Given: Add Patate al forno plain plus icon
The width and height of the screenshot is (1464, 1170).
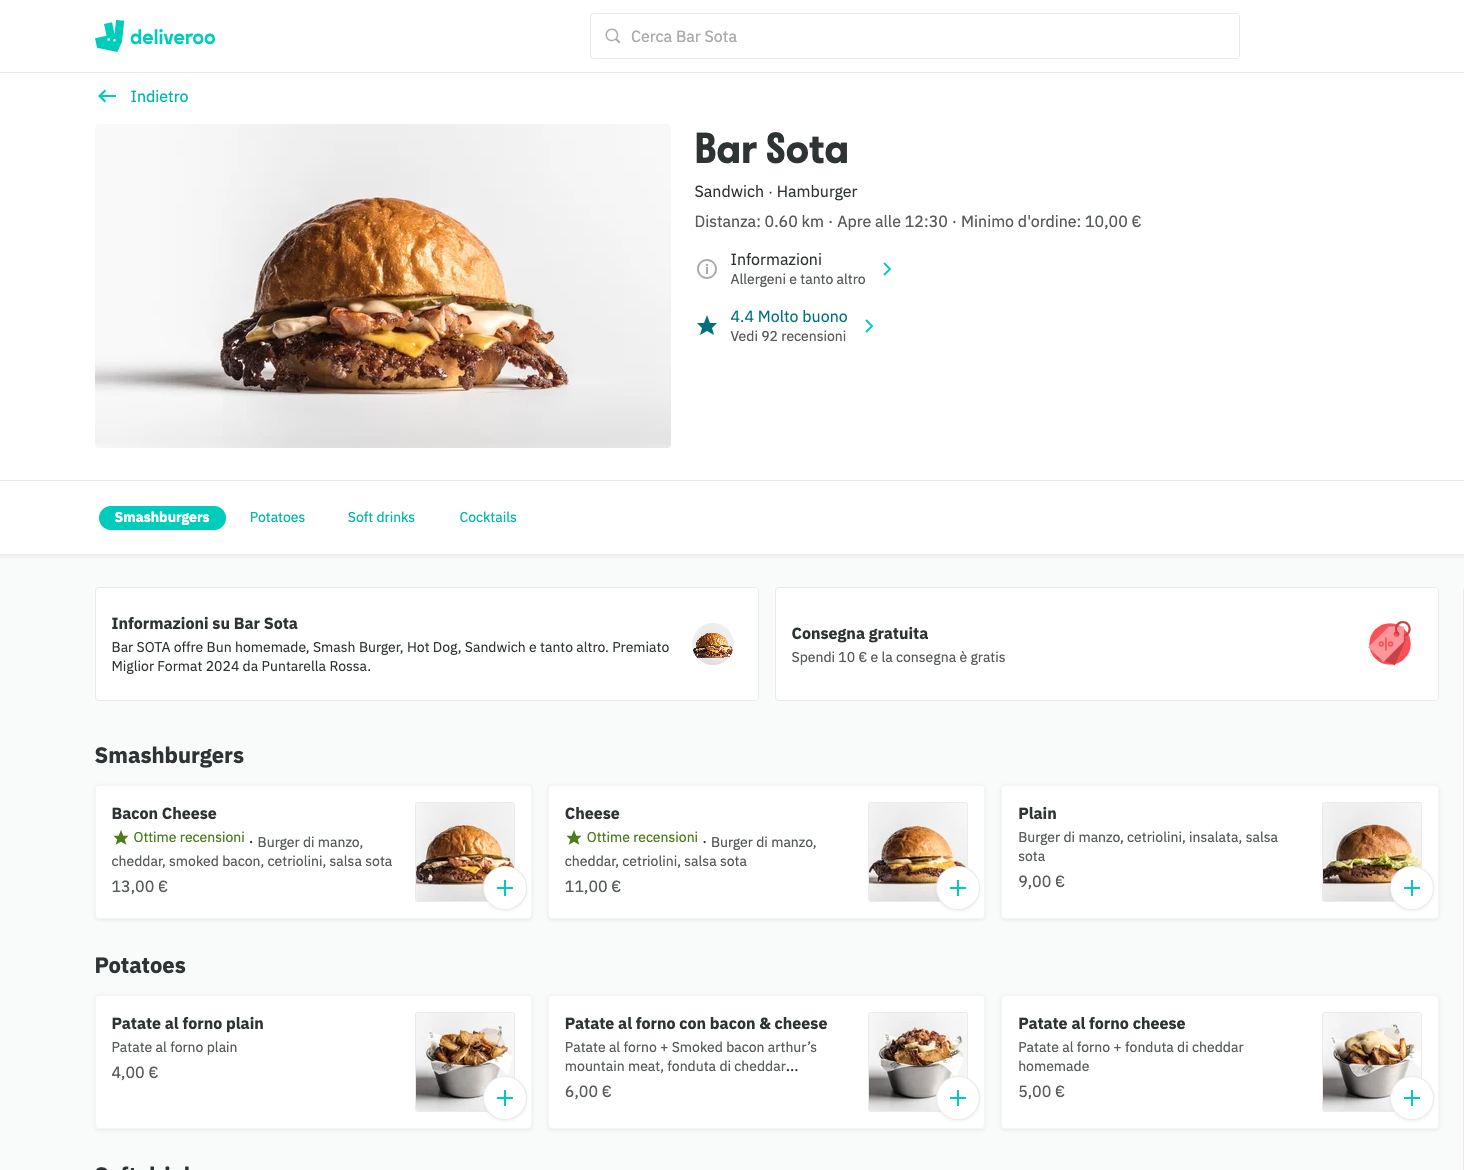Looking at the screenshot, I should coord(505,1098).
